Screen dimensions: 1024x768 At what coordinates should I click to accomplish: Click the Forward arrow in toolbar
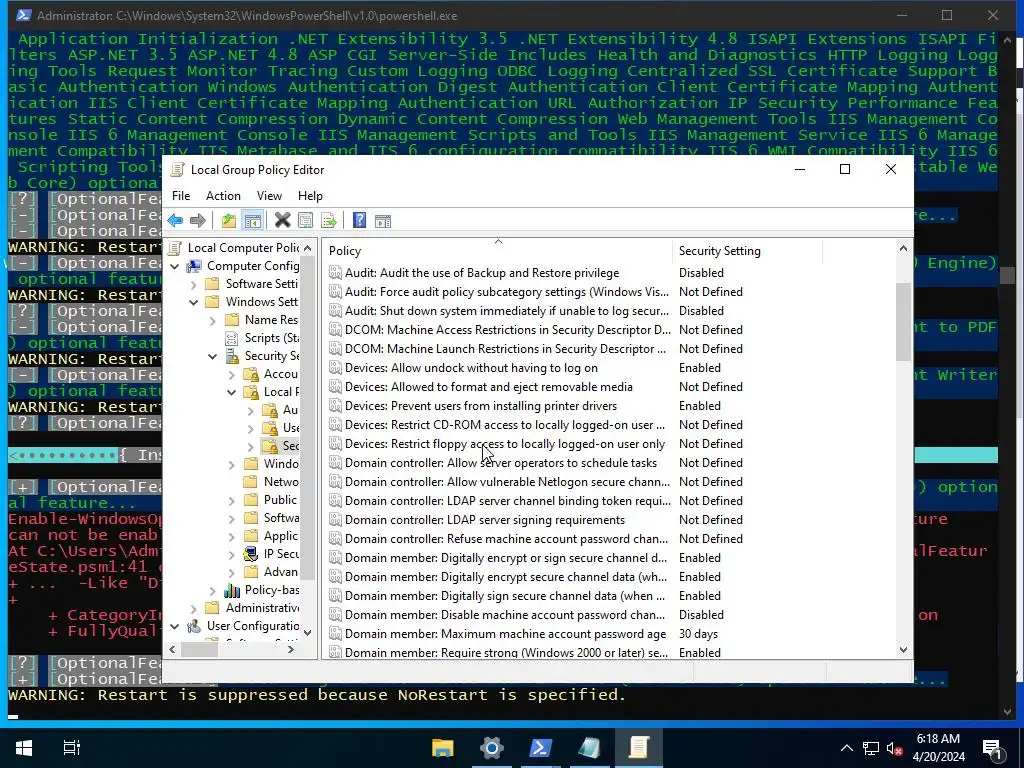pyautogui.click(x=198, y=221)
